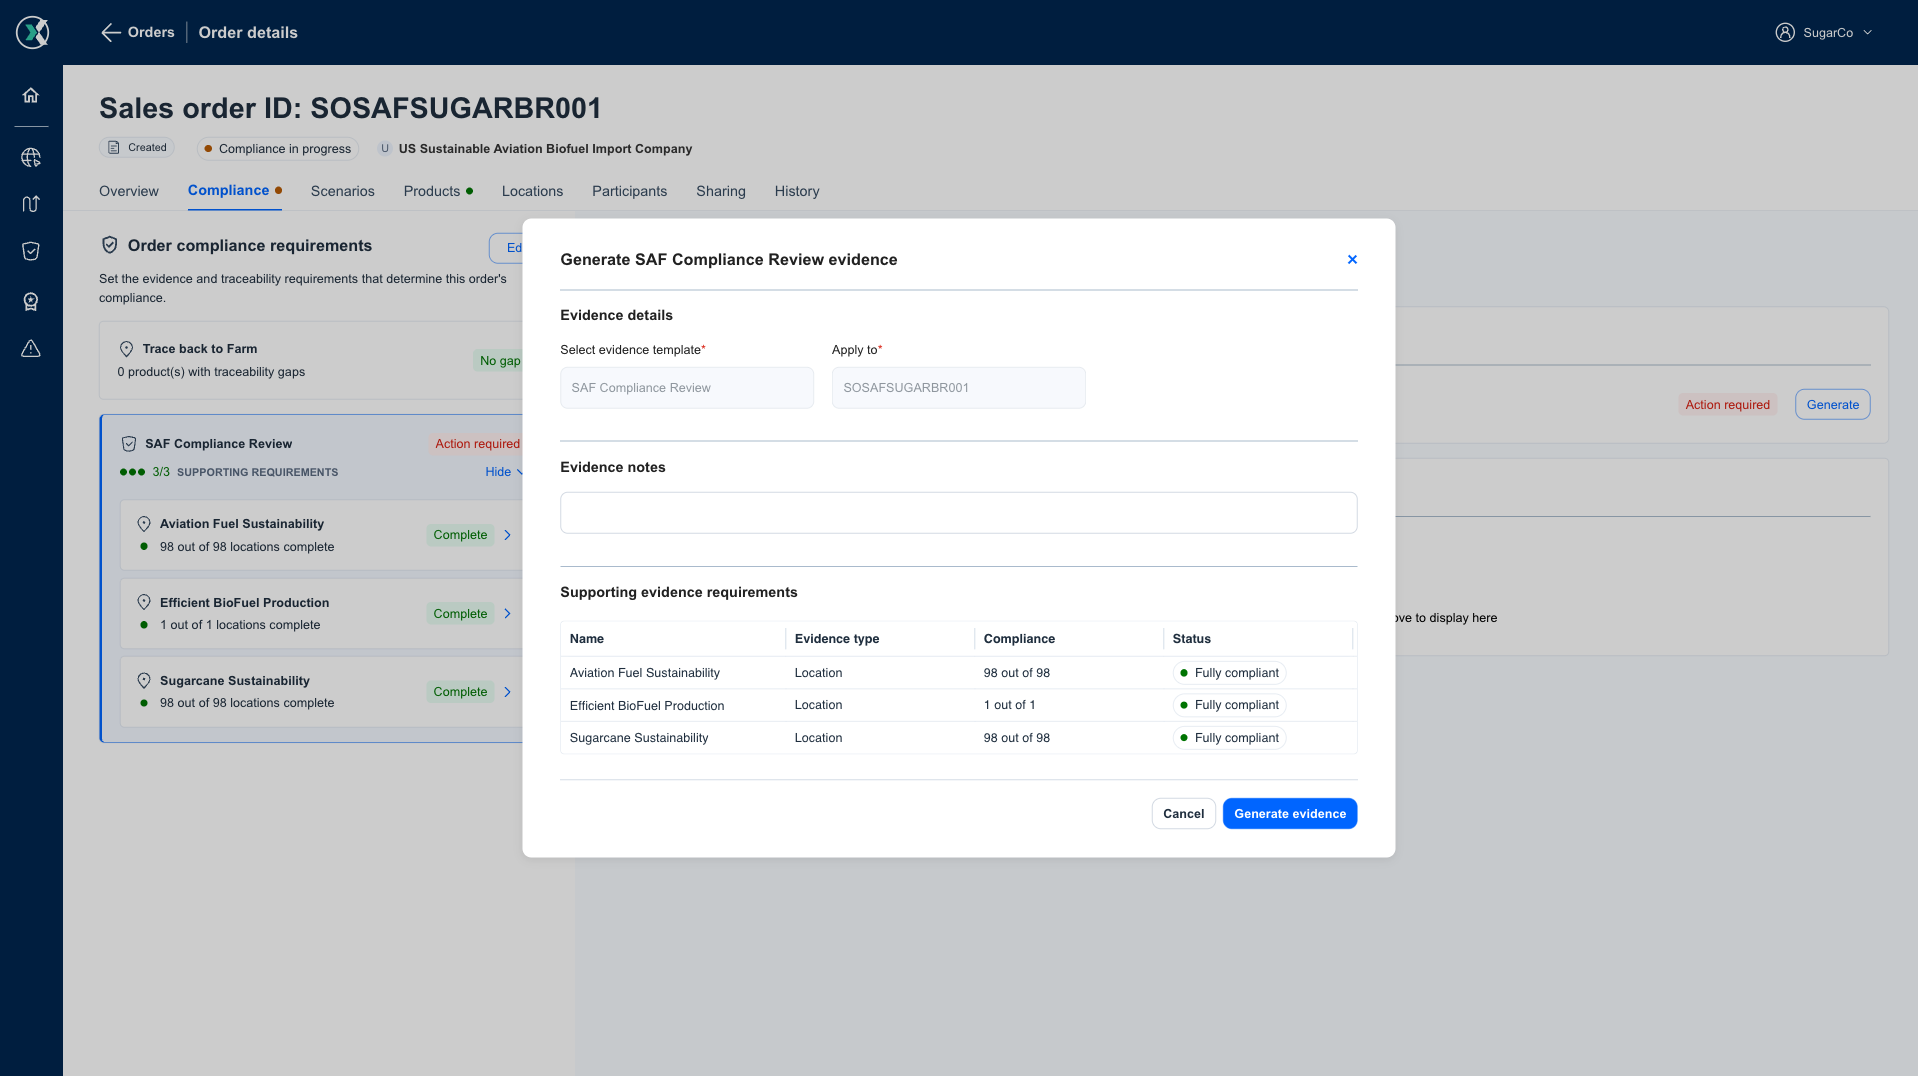Click the pin icon beside Trace back to Farm
1918x1076 pixels.
click(126, 349)
